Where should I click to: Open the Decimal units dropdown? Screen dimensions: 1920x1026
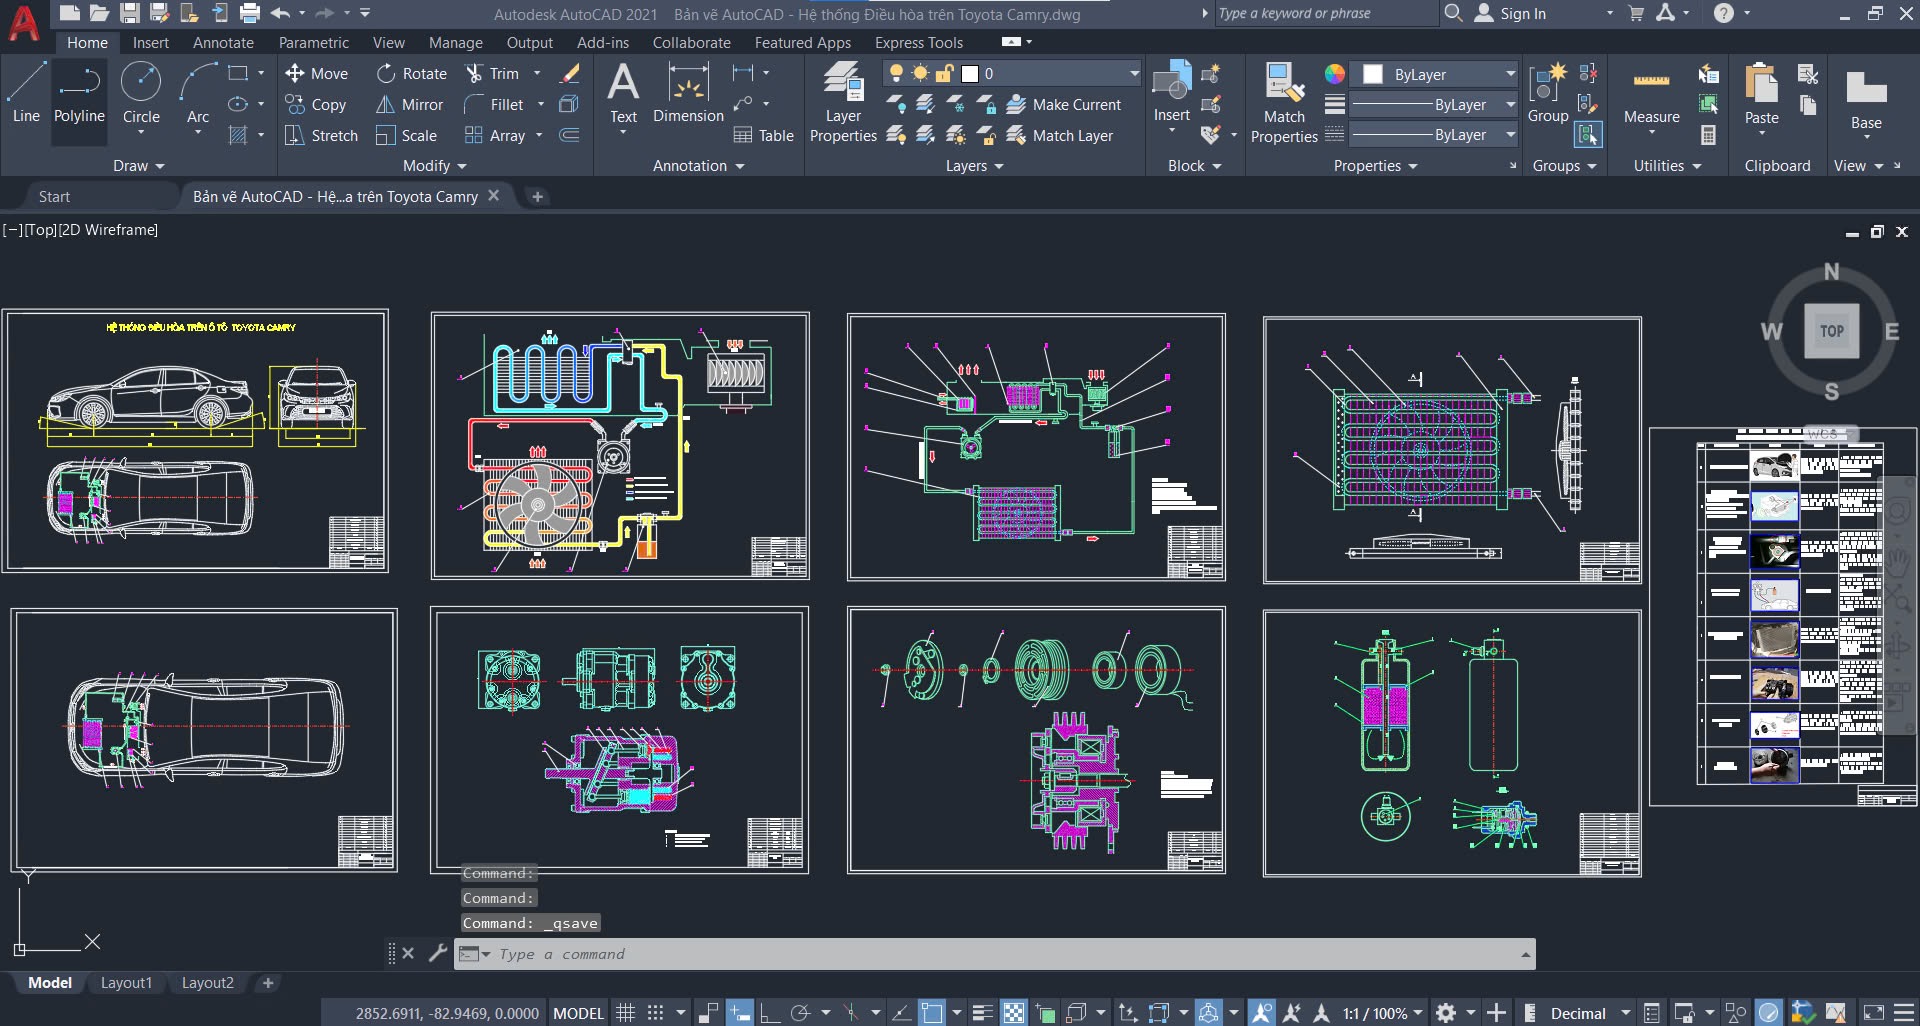1589,1012
